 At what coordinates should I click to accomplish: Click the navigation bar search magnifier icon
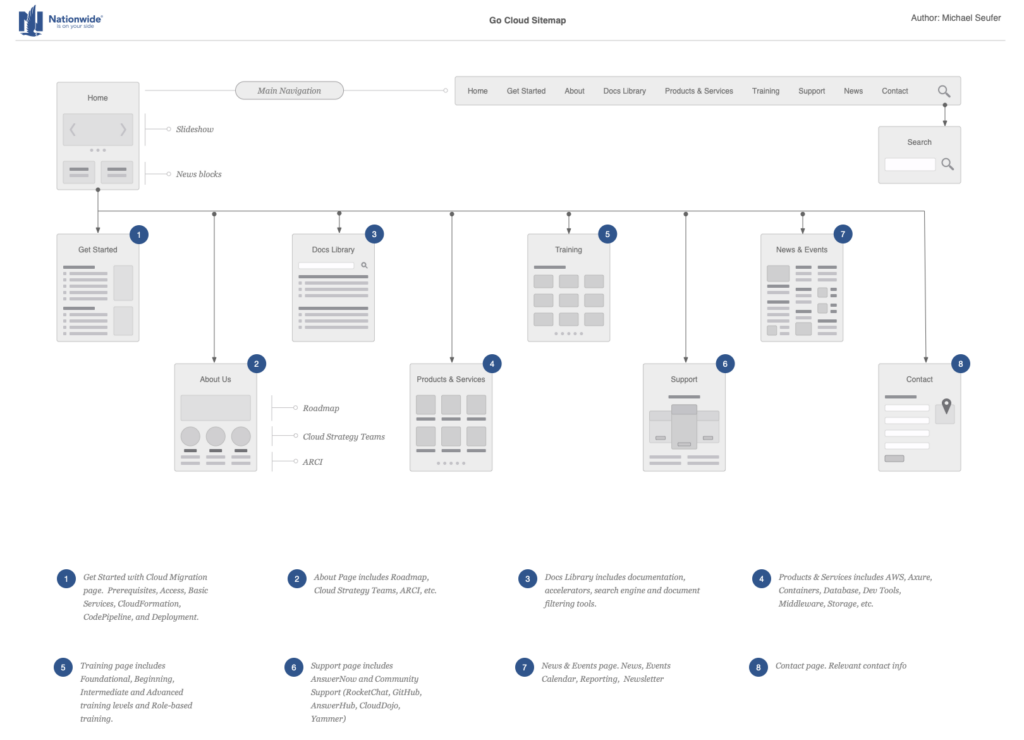pyautogui.click(x=944, y=91)
